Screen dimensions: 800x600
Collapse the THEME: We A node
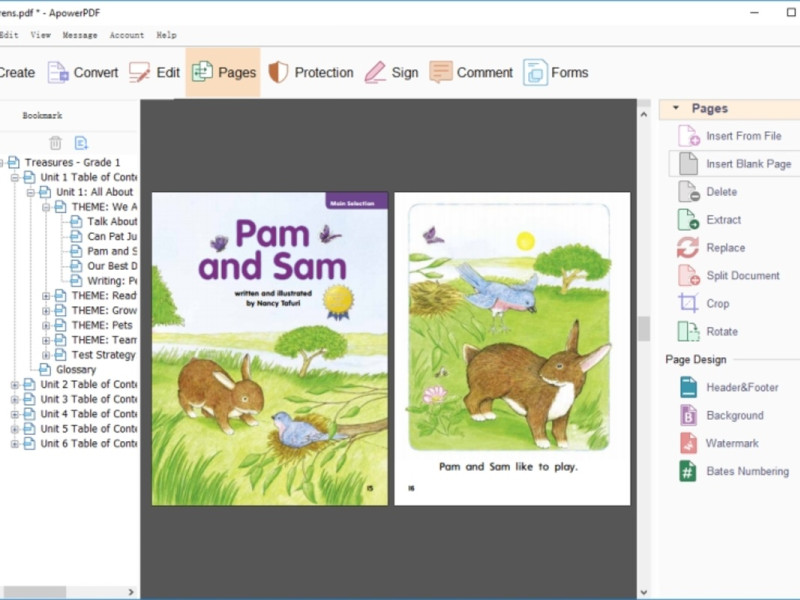click(46, 207)
